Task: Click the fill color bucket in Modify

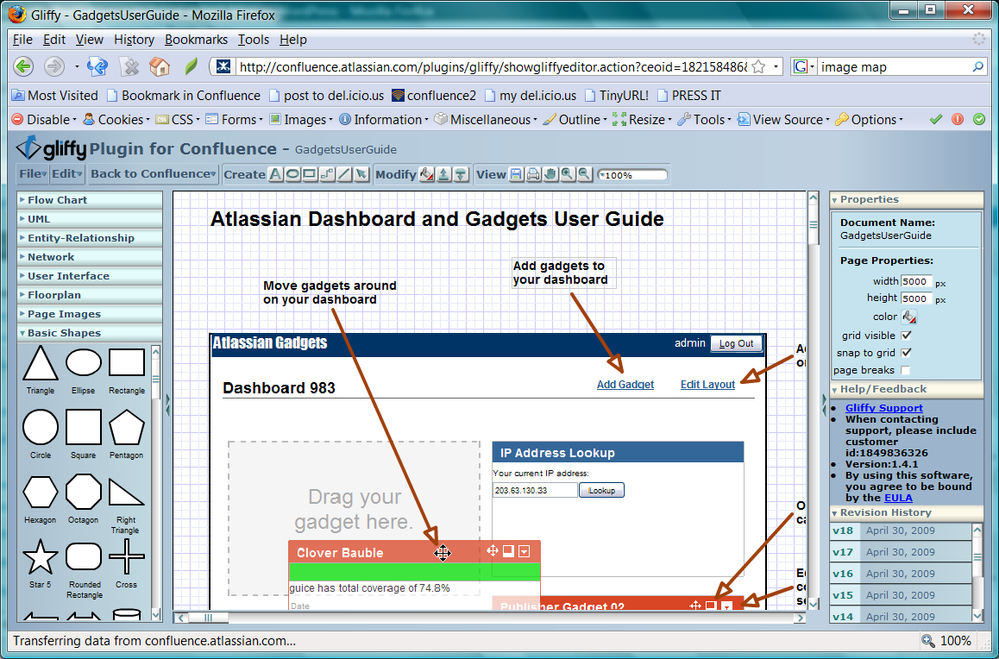Action: pyautogui.click(x=427, y=174)
